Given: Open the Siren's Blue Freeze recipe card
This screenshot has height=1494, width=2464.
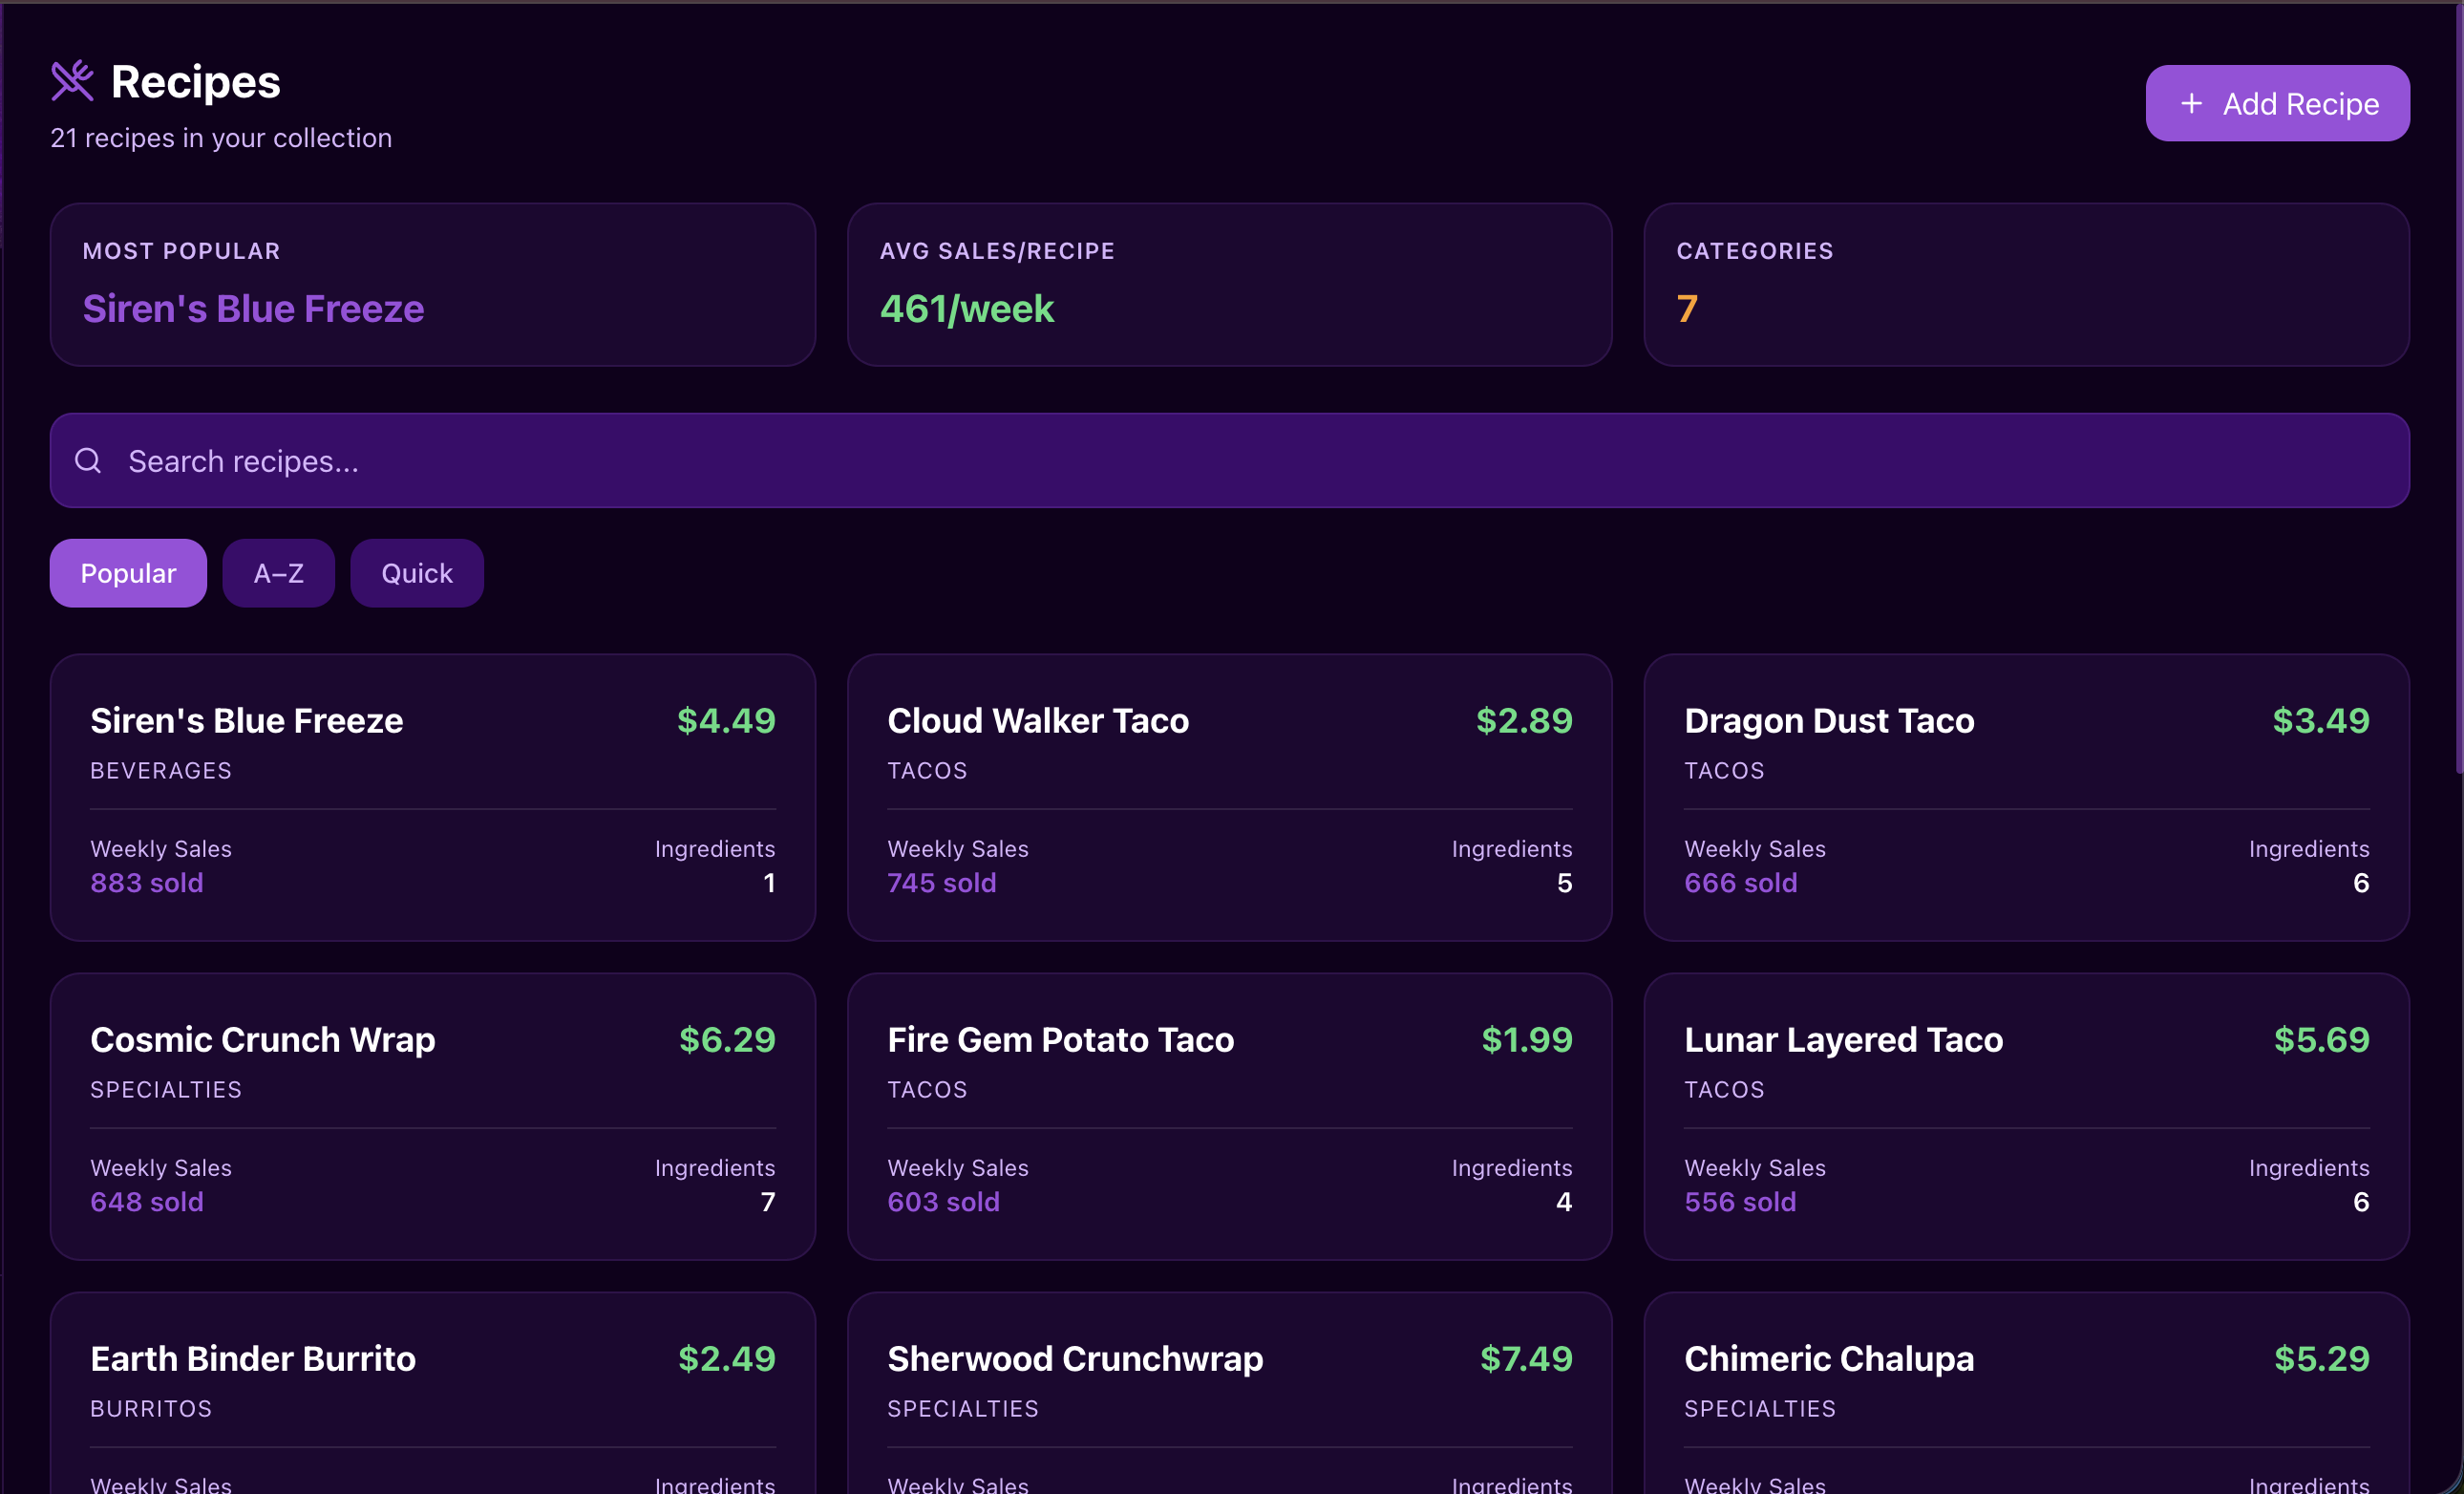Looking at the screenshot, I should pos(432,796).
